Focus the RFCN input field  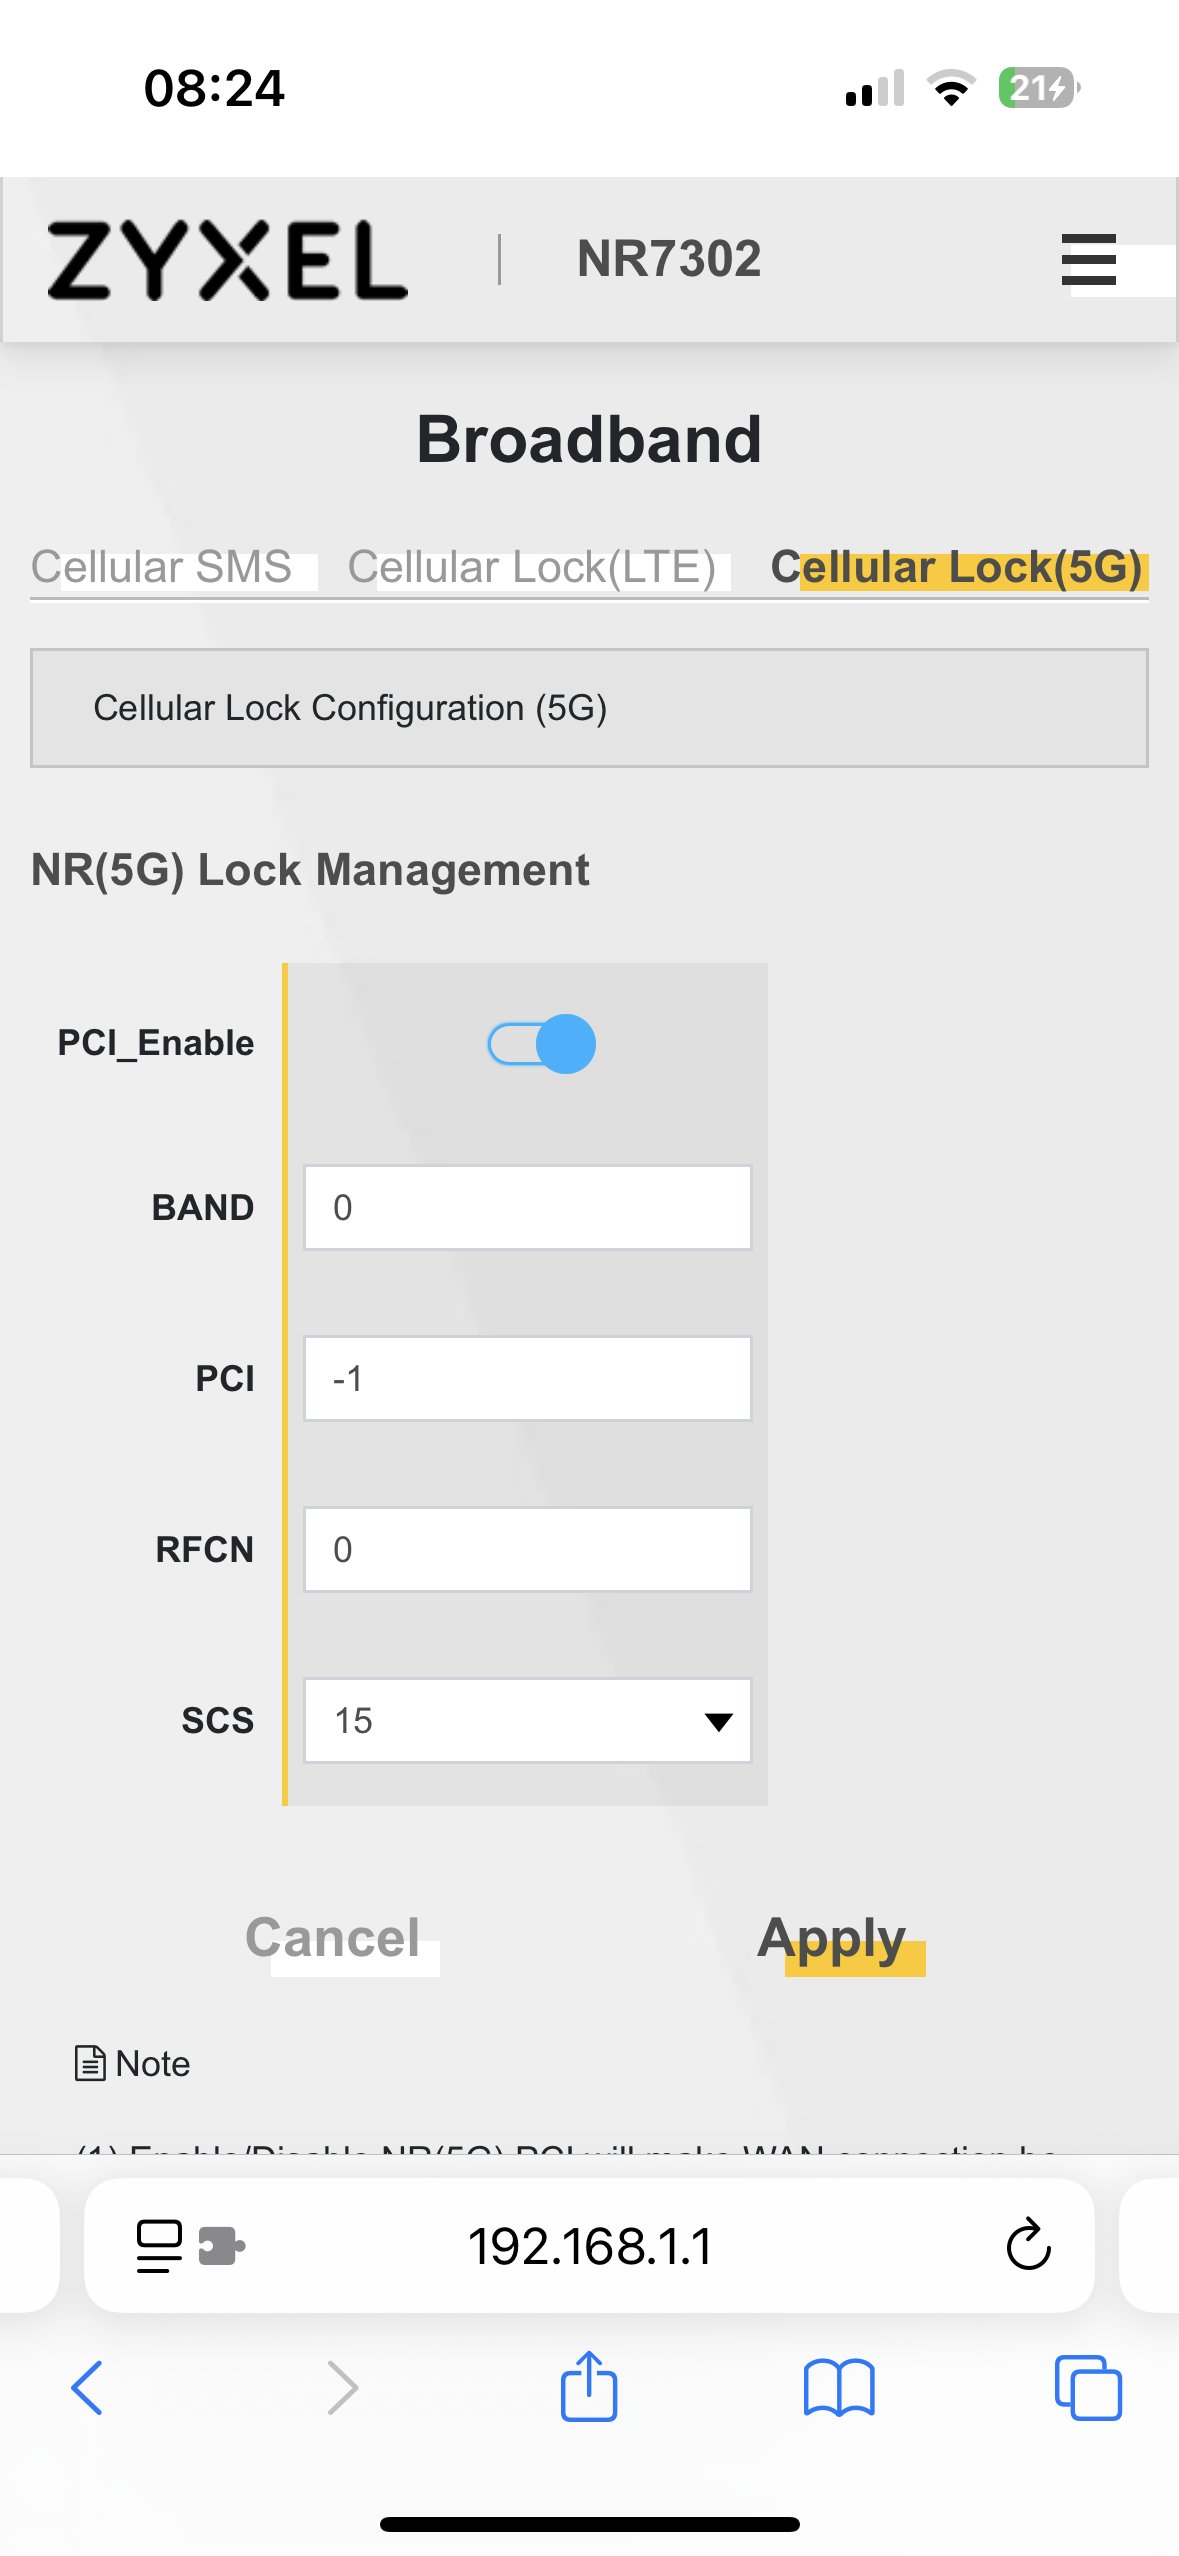(527, 1549)
